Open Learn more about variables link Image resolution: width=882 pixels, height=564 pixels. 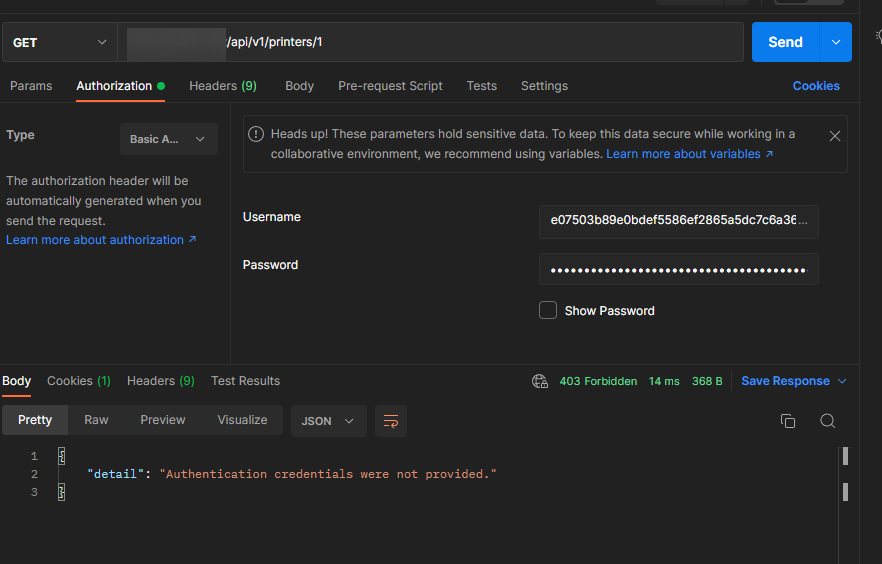coord(689,154)
